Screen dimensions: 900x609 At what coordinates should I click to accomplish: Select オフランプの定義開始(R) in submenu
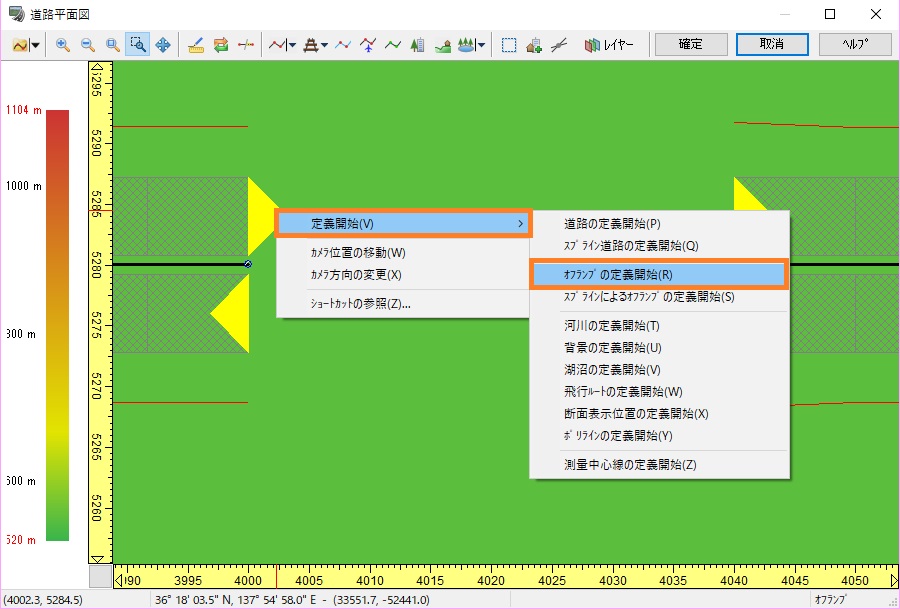click(659, 274)
